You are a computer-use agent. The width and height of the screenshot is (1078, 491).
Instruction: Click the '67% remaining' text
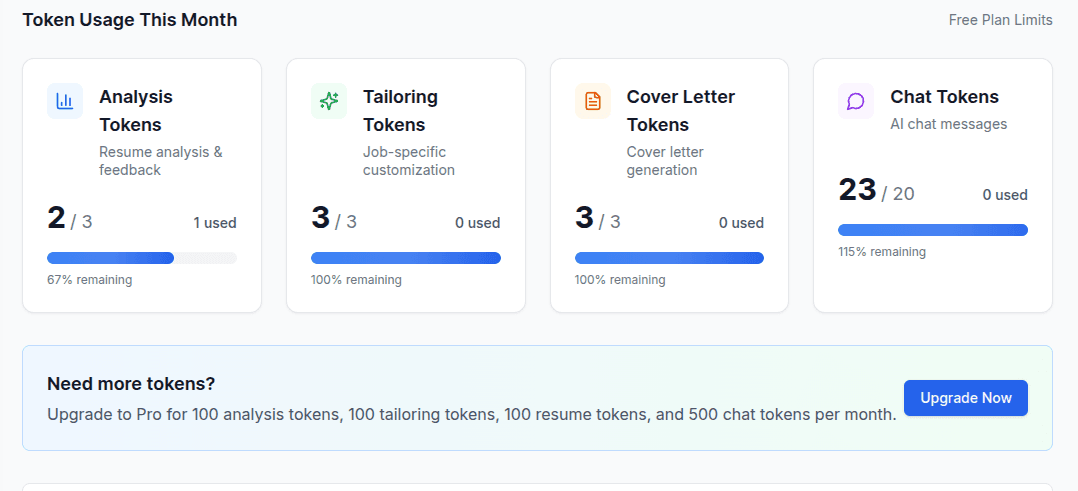pos(89,280)
